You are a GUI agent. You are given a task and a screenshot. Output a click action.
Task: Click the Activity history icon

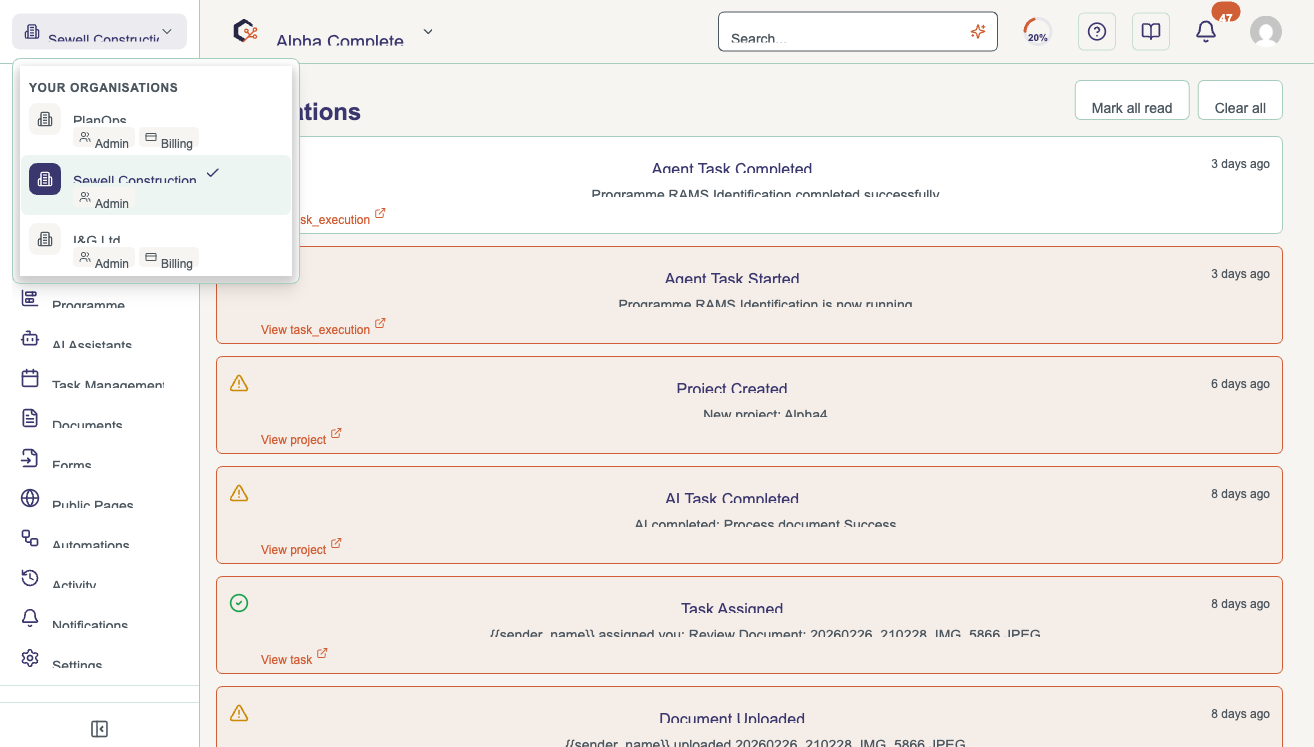pos(30,578)
